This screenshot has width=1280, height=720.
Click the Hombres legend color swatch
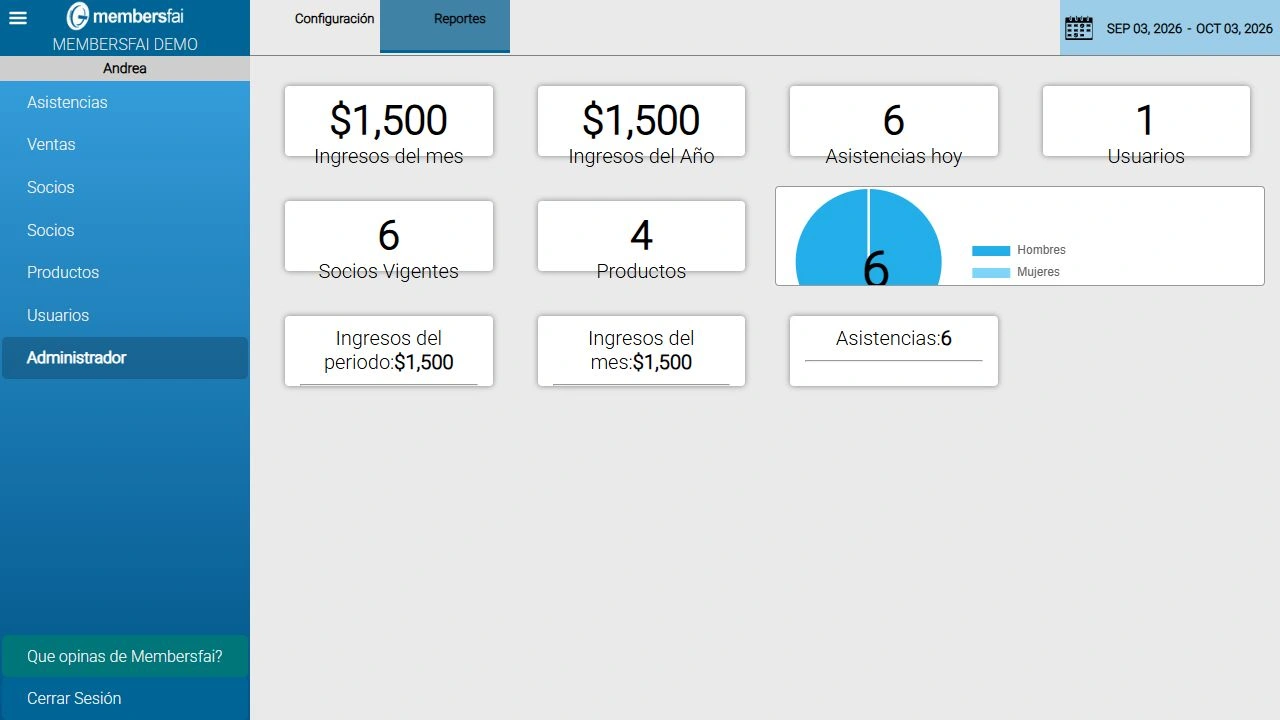click(991, 251)
